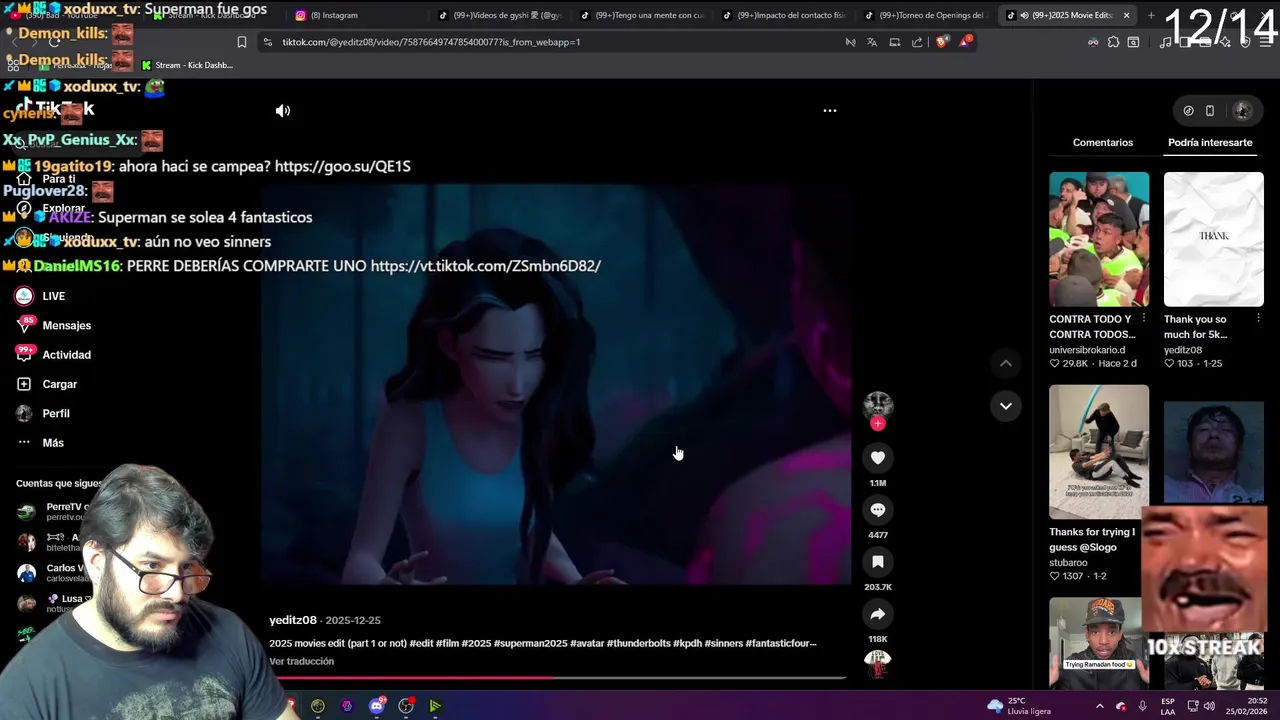
Task: Click Ver traducción under the caption
Action: pyautogui.click(x=301, y=661)
